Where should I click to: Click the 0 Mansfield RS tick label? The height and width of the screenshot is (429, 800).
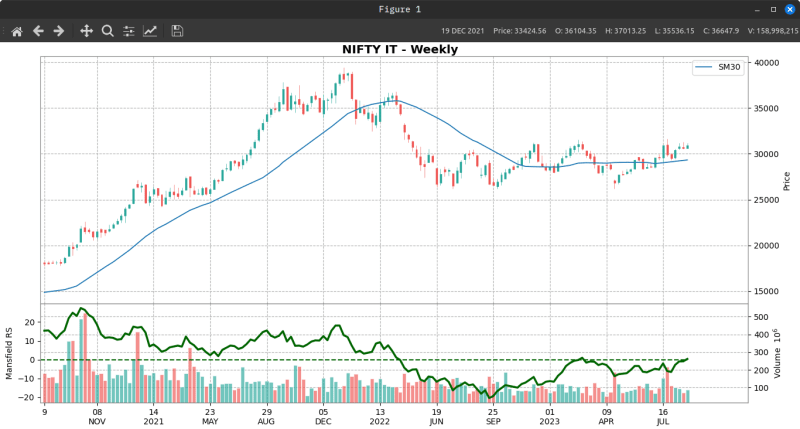[x=32, y=360]
